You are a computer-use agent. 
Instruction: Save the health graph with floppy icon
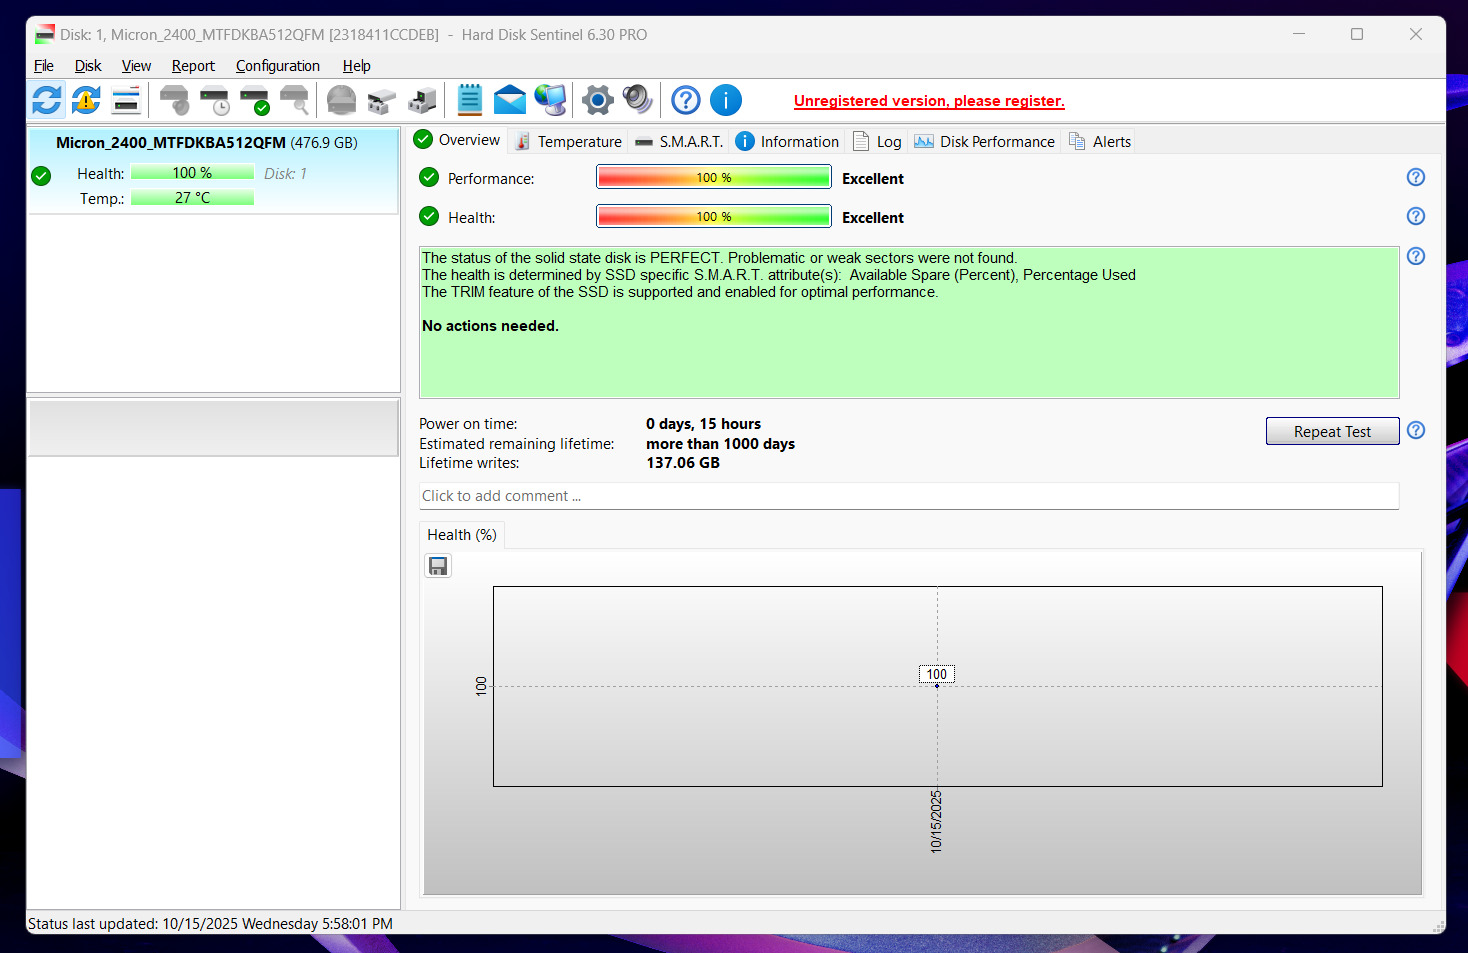click(x=438, y=566)
